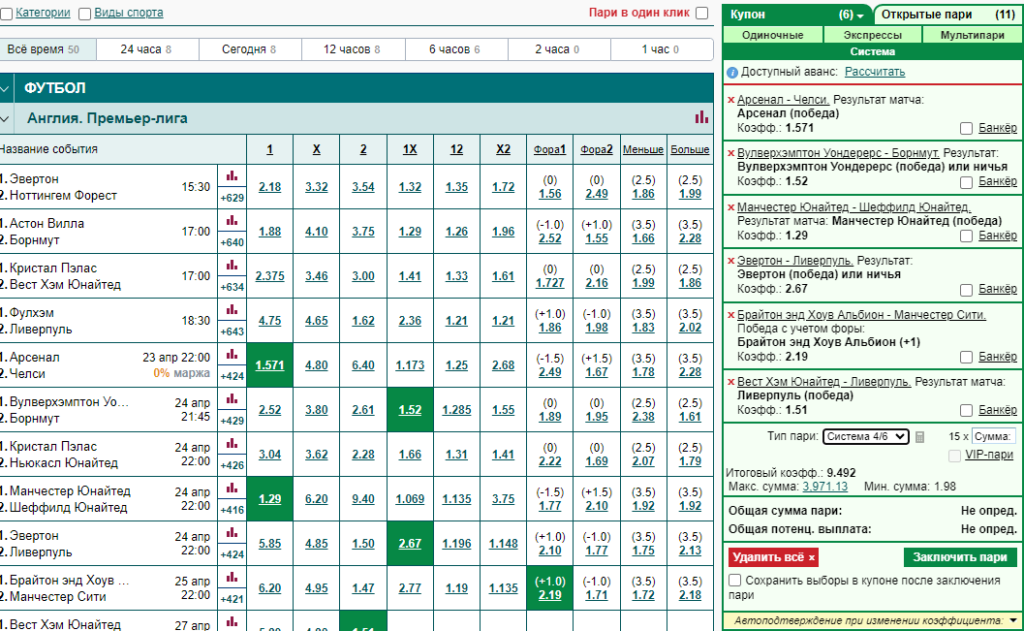Select odds 1.62 for Liverpool win at Fulham
Screen dimensions: 1024x631
pyautogui.click(x=363, y=321)
